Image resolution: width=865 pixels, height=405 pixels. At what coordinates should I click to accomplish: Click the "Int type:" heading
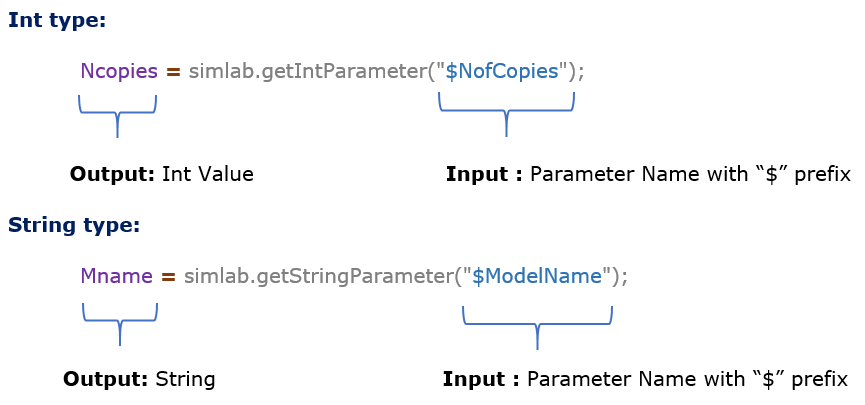(57, 20)
